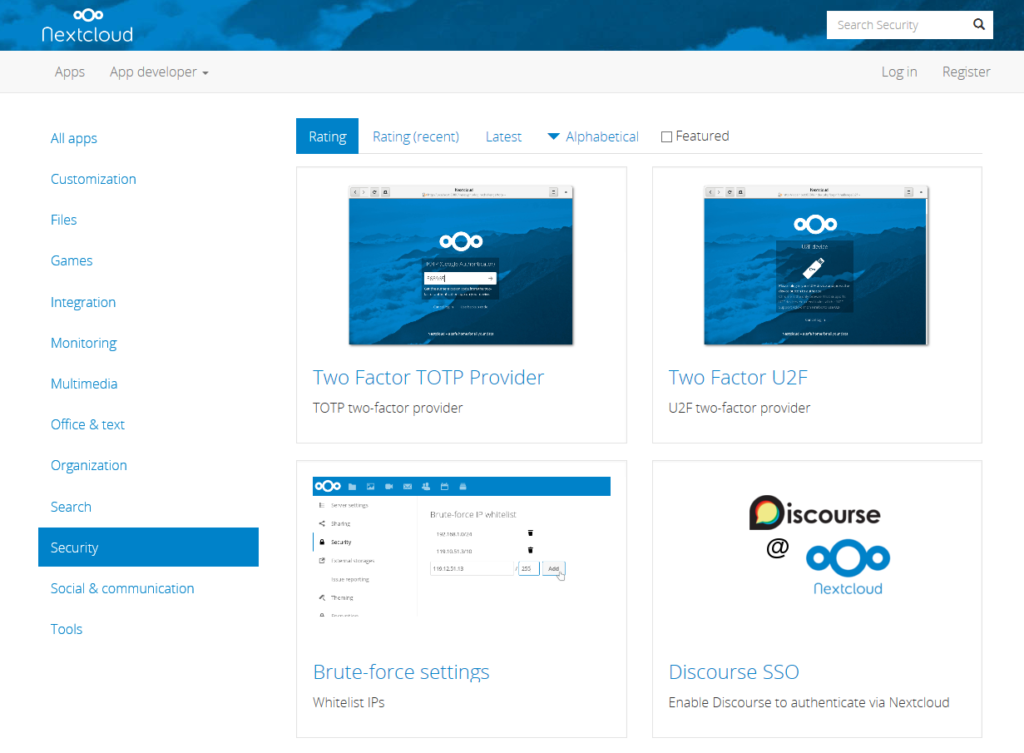Viewport: 1024px width, 753px height.
Task: Open the Files category
Action: 63,220
